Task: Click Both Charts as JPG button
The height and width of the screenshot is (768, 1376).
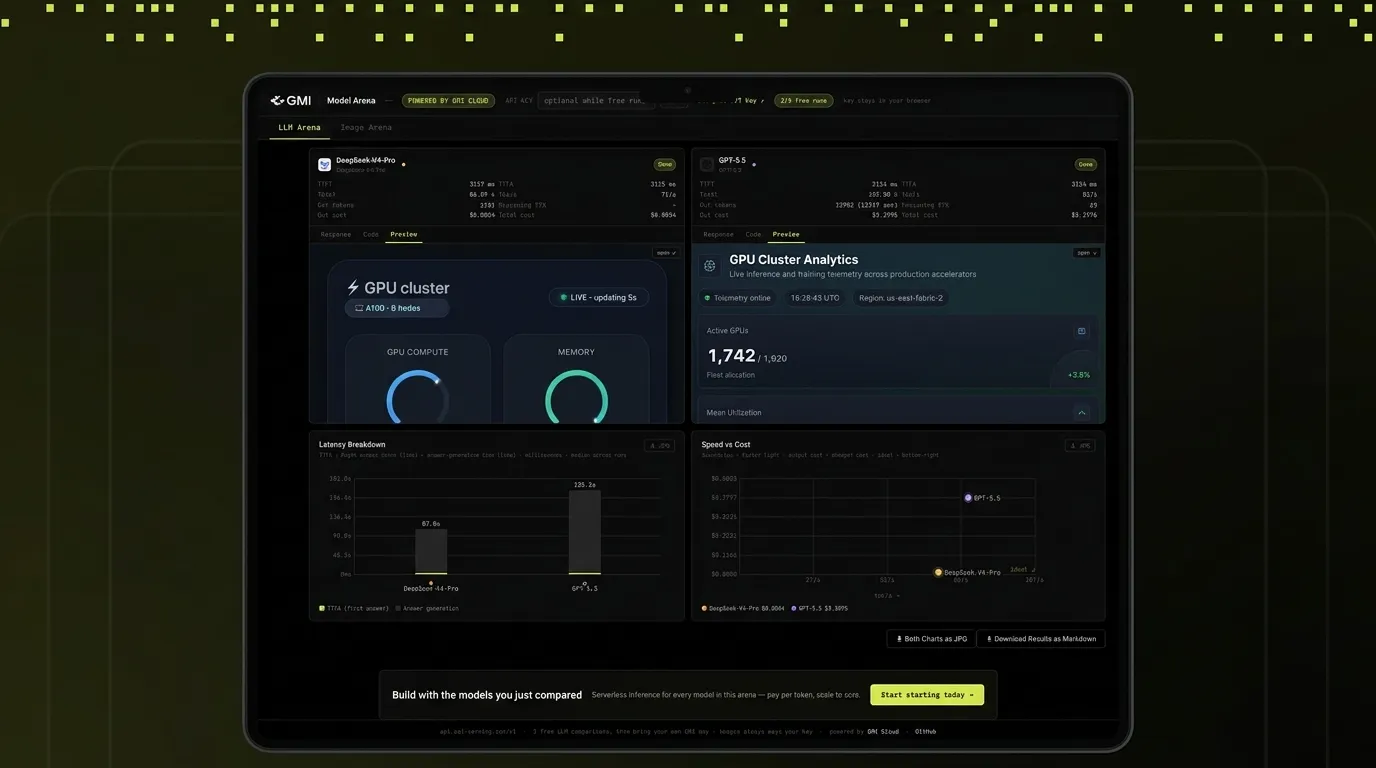Action: (931, 639)
